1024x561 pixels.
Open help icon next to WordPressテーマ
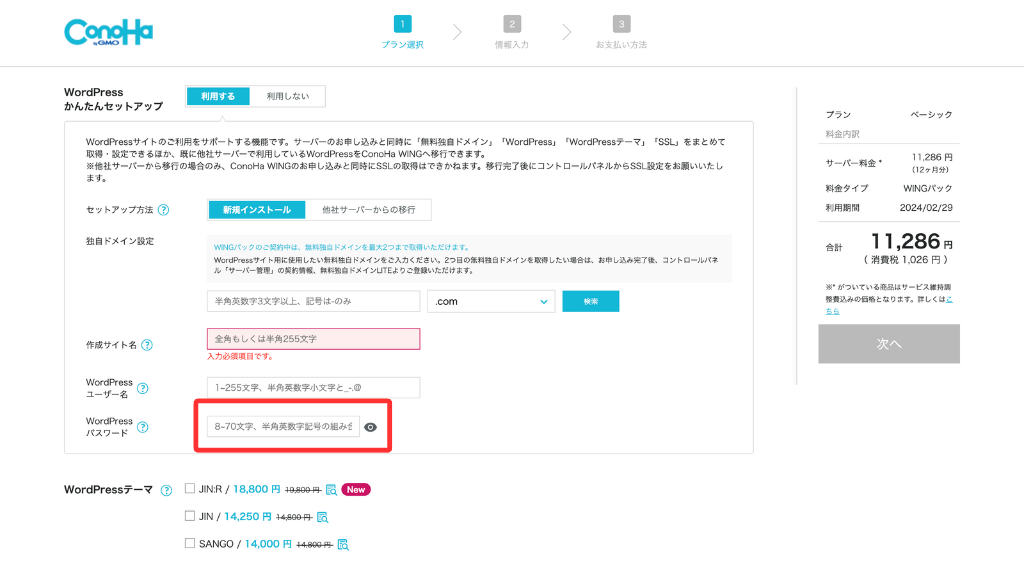click(167, 490)
